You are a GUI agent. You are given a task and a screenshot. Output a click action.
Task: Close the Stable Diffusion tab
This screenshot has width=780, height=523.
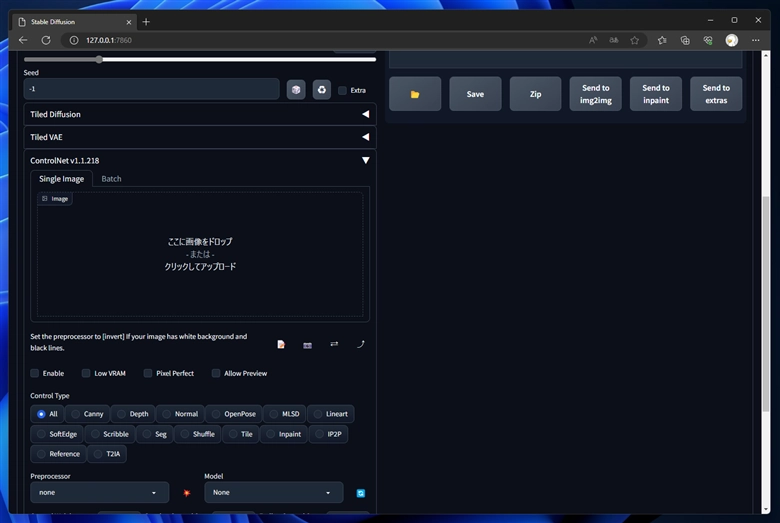pos(129,22)
